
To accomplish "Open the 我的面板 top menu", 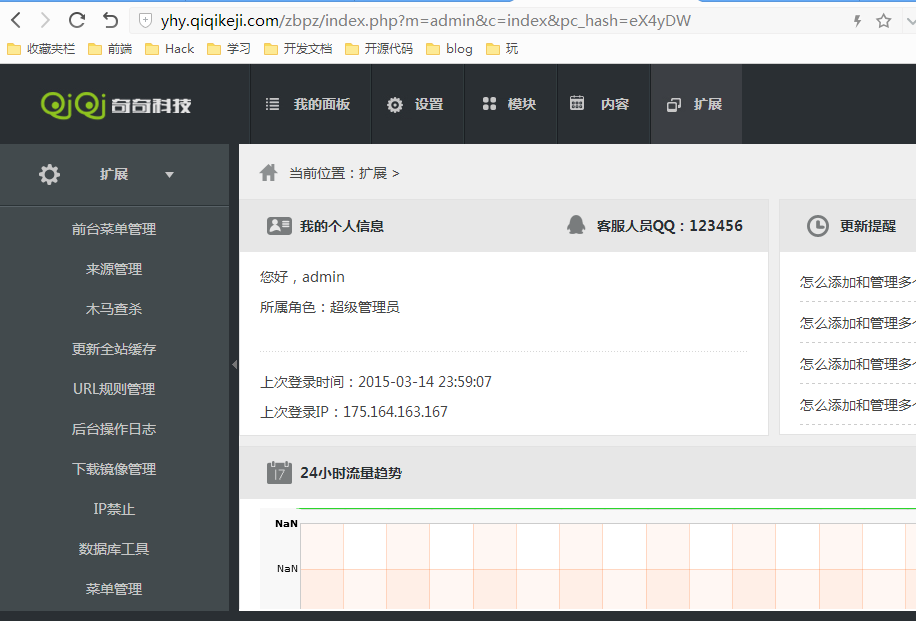I will 310,104.
